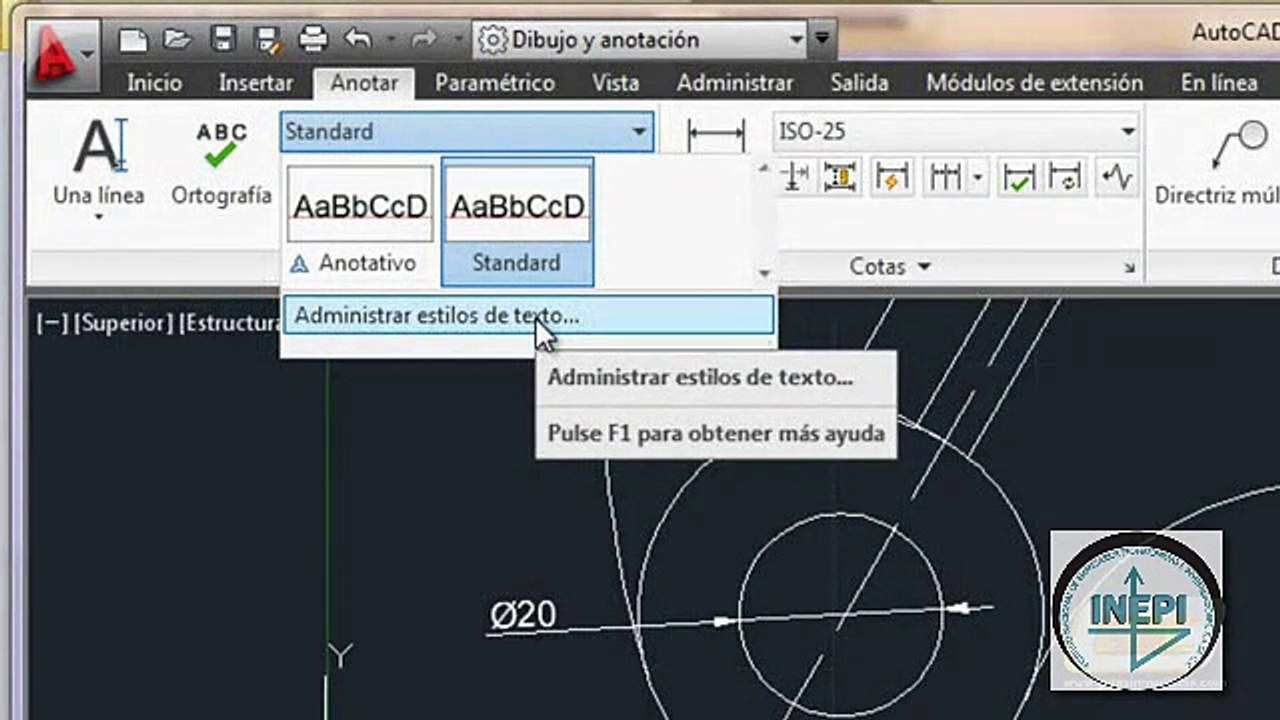Click the New drawing icon
Image resolution: width=1280 pixels, height=720 pixels.
click(x=133, y=40)
